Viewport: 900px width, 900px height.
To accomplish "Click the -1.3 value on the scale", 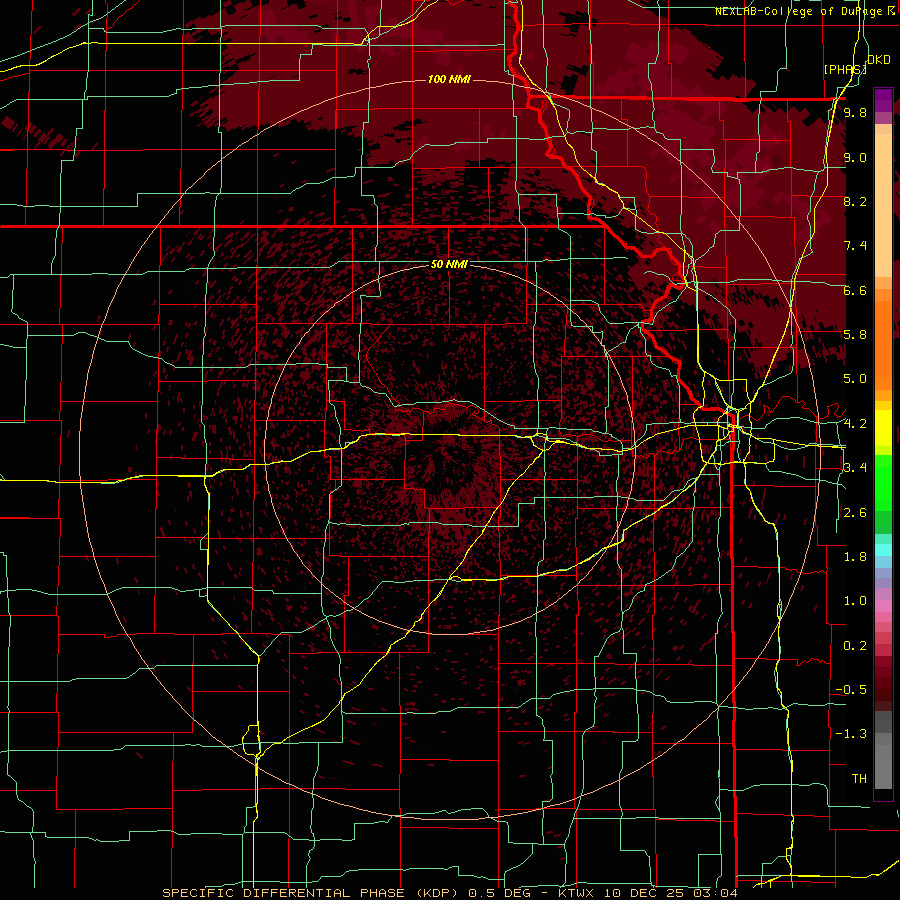I will [851, 734].
